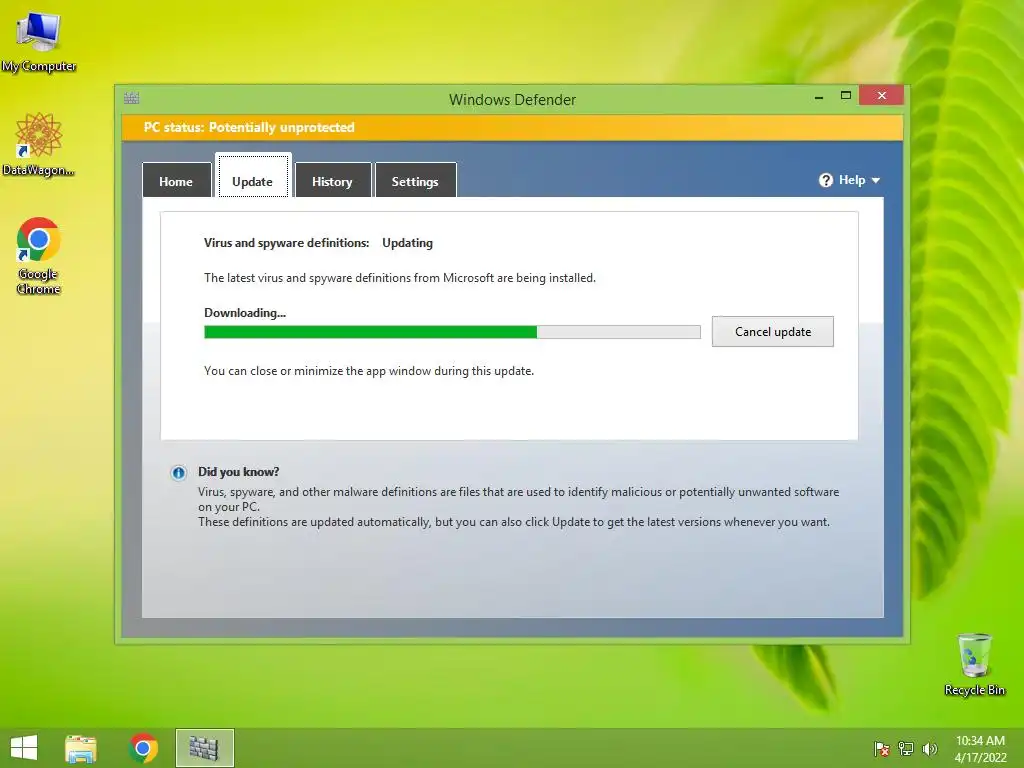Open the volume speaker tray icon
This screenshot has width=1024, height=768.
pos(929,749)
